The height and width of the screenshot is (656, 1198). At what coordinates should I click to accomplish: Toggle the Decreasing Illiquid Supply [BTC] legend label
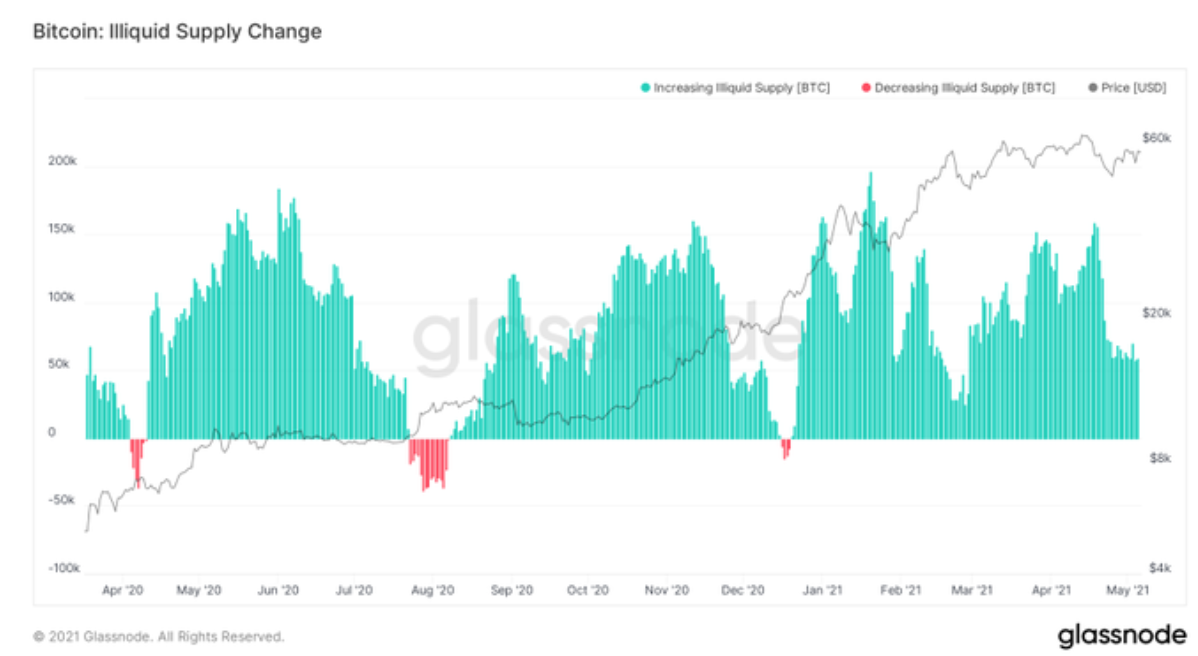coord(964,88)
